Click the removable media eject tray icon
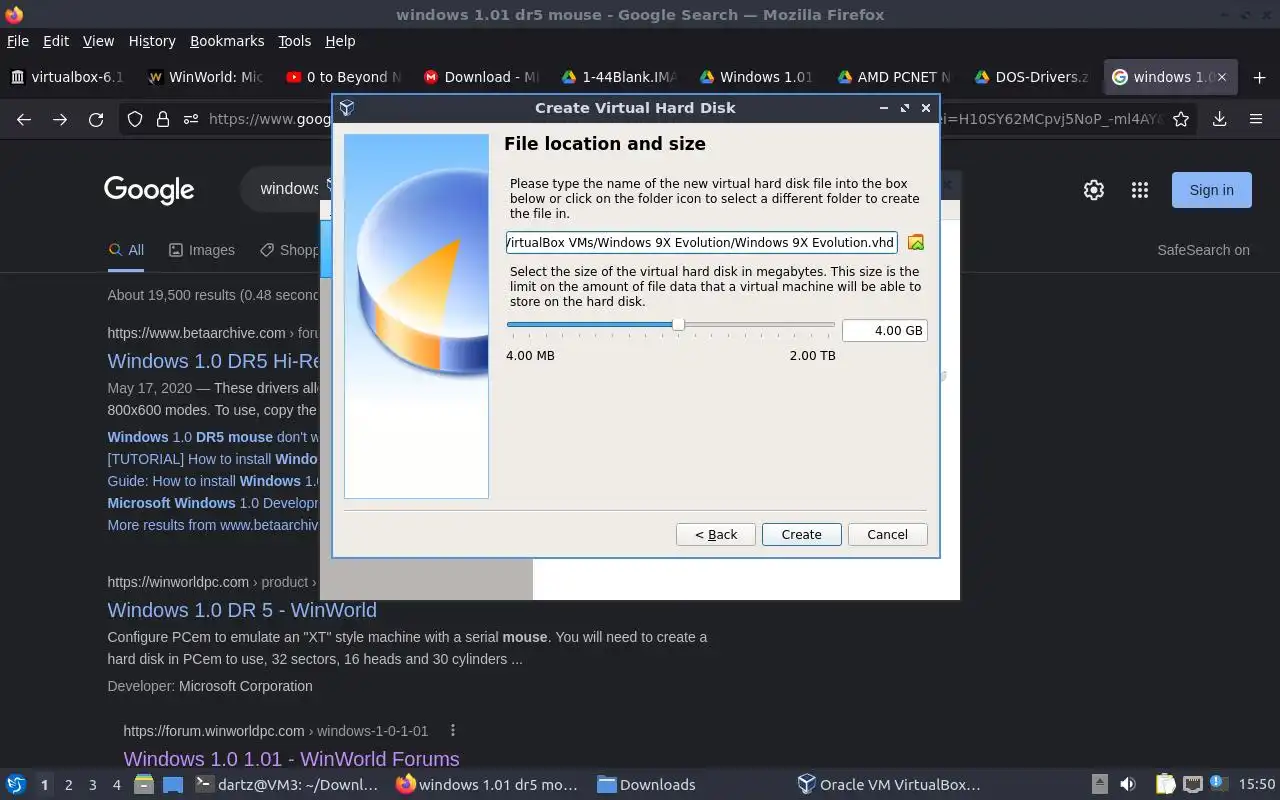This screenshot has width=1280, height=800. (x=1099, y=784)
